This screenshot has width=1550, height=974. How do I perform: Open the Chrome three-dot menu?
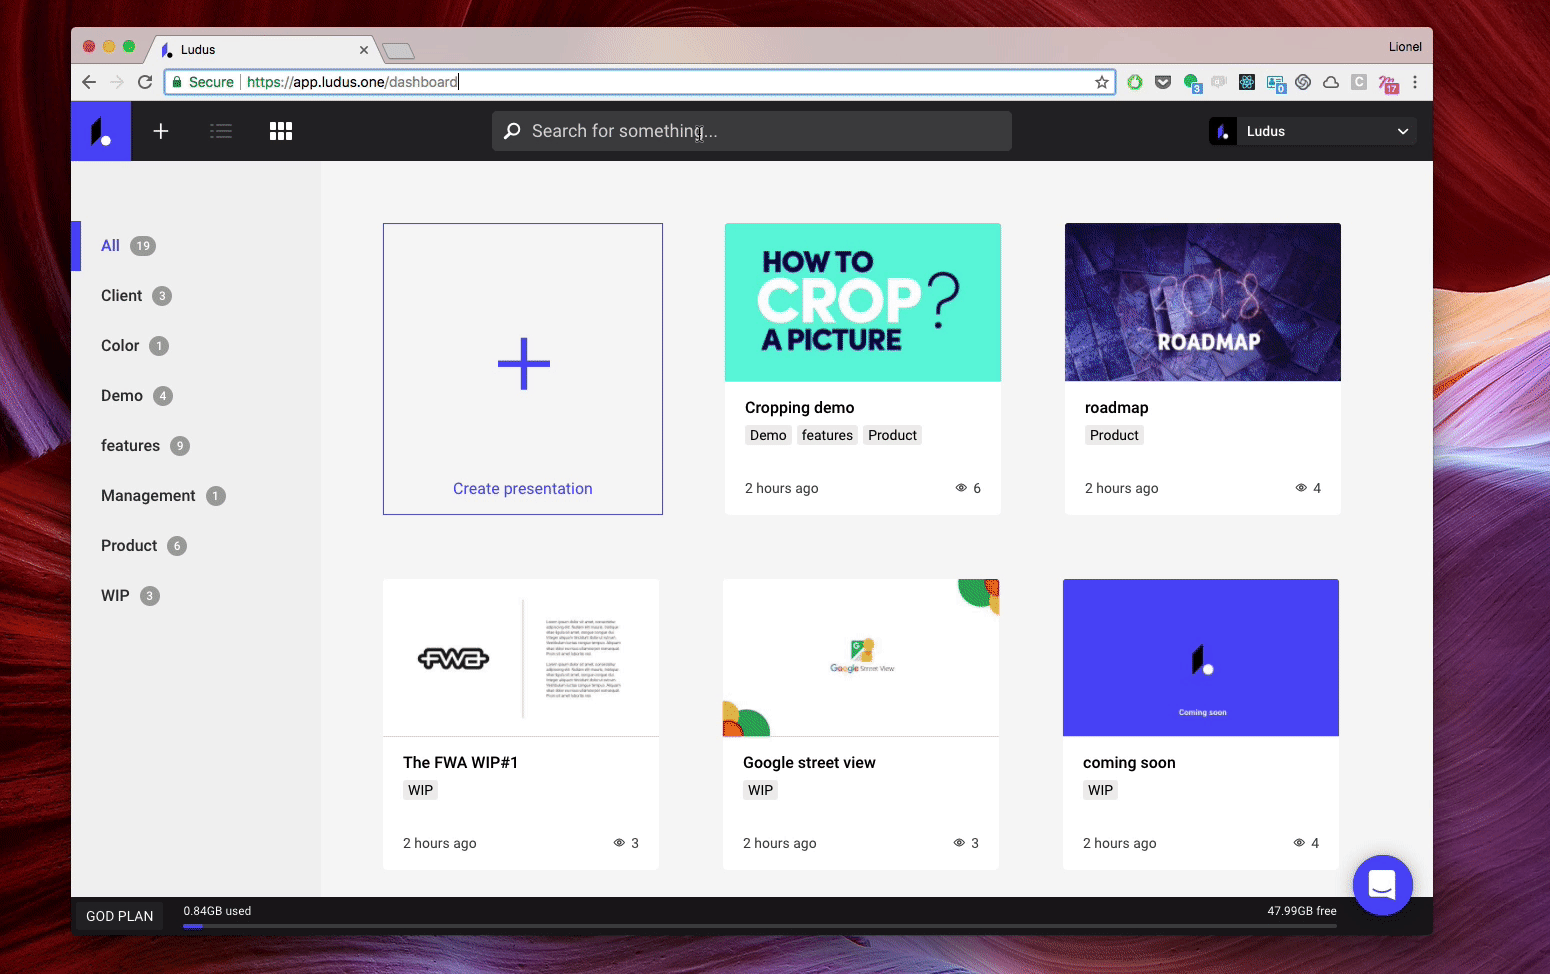click(1415, 82)
